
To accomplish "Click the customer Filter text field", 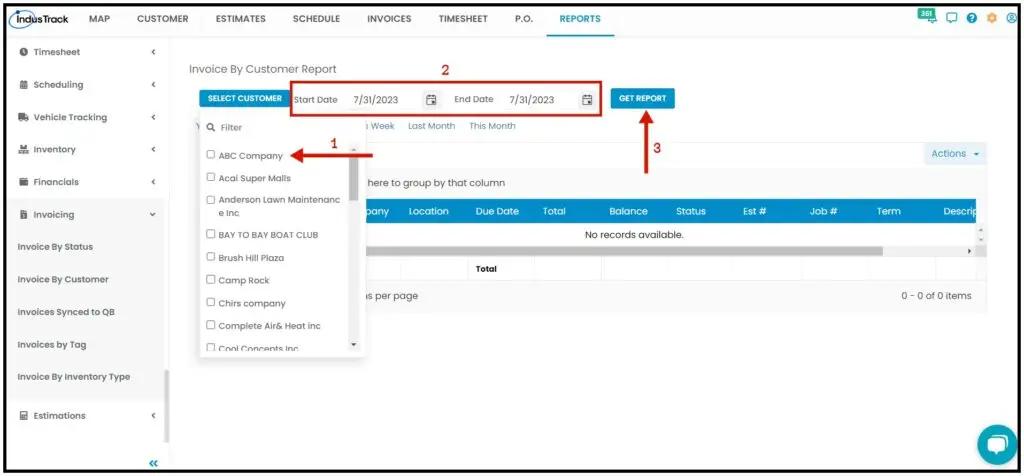I will [x=284, y=127].
